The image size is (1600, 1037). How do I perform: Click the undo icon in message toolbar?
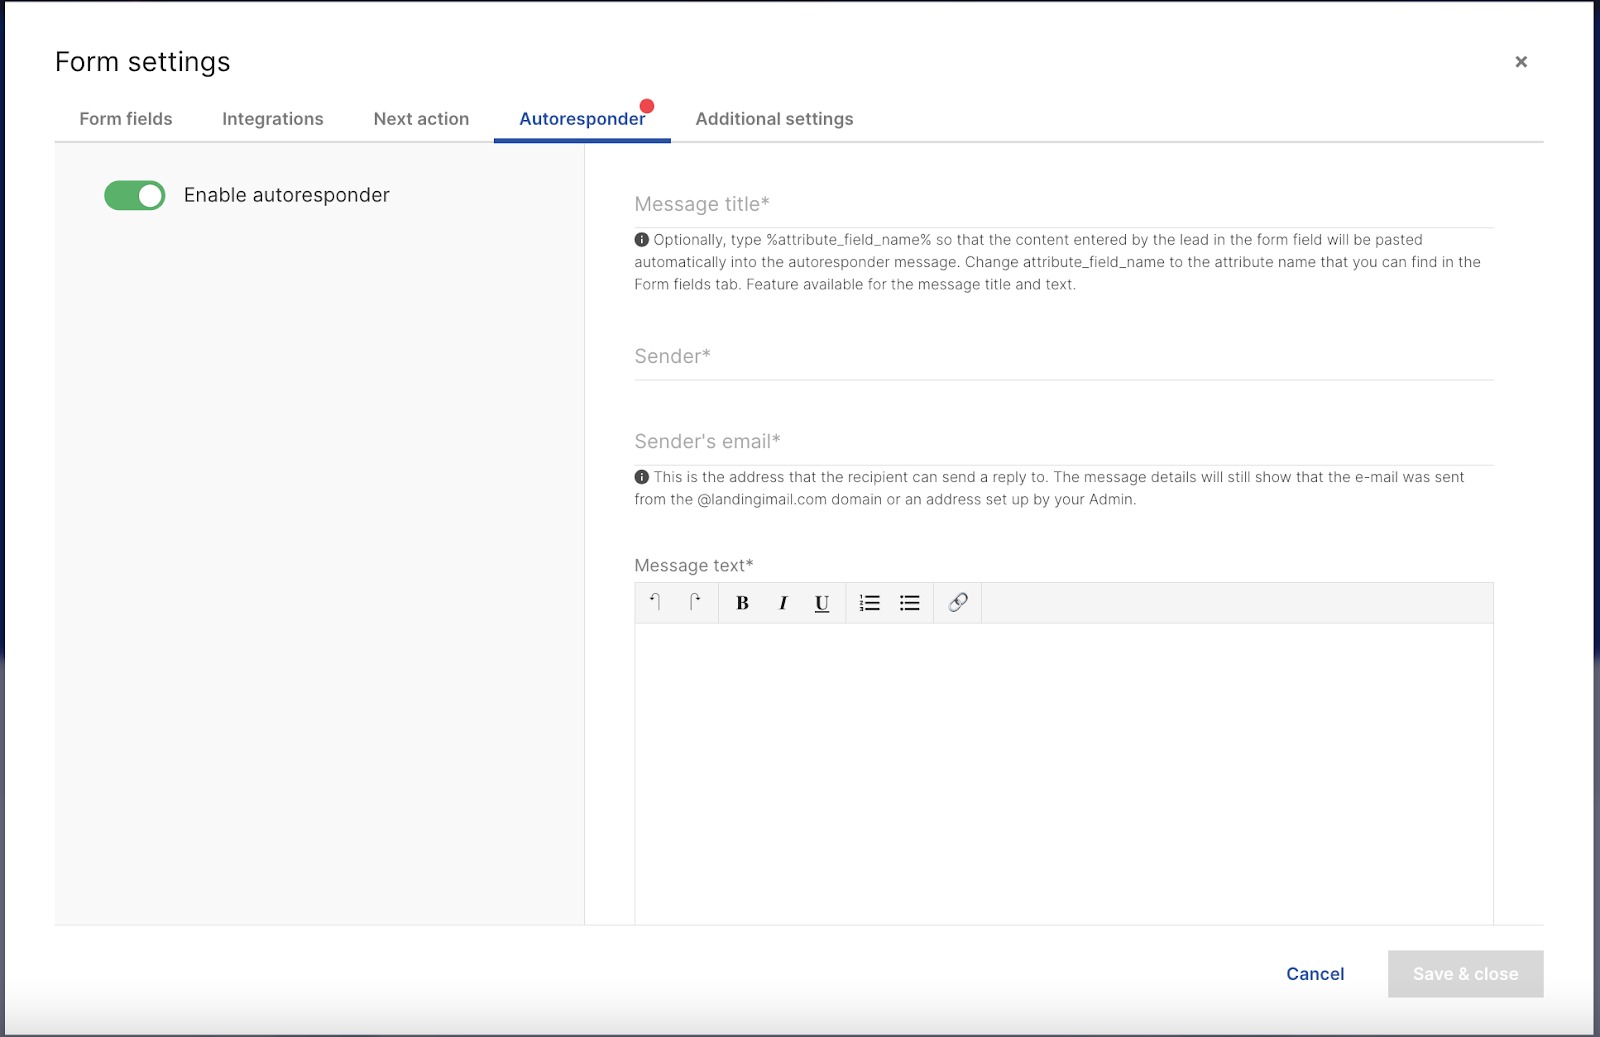click(656, 603)
